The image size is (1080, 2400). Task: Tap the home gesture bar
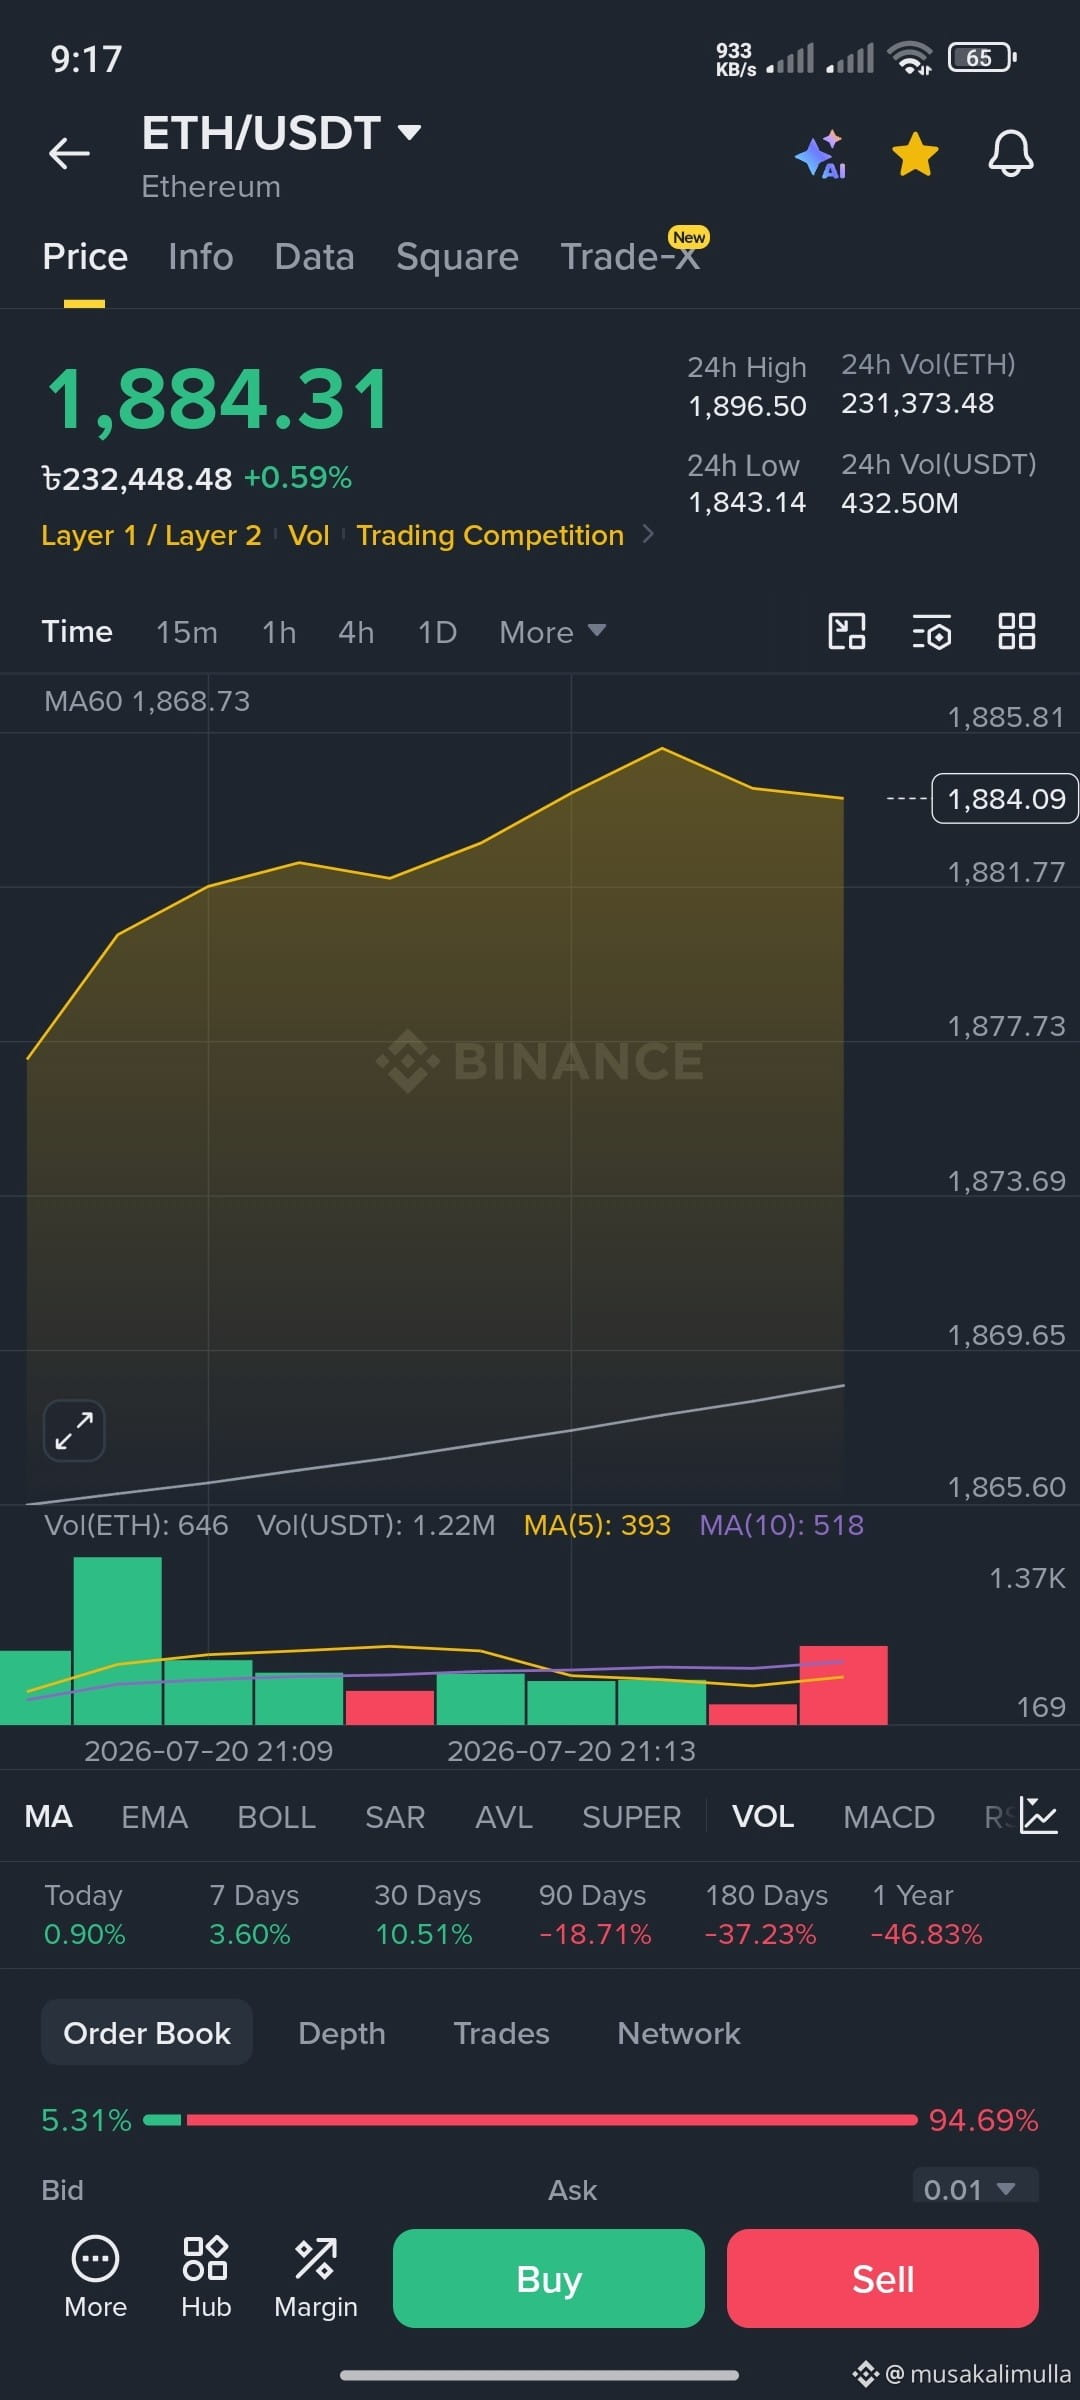tap(540, 2375)
